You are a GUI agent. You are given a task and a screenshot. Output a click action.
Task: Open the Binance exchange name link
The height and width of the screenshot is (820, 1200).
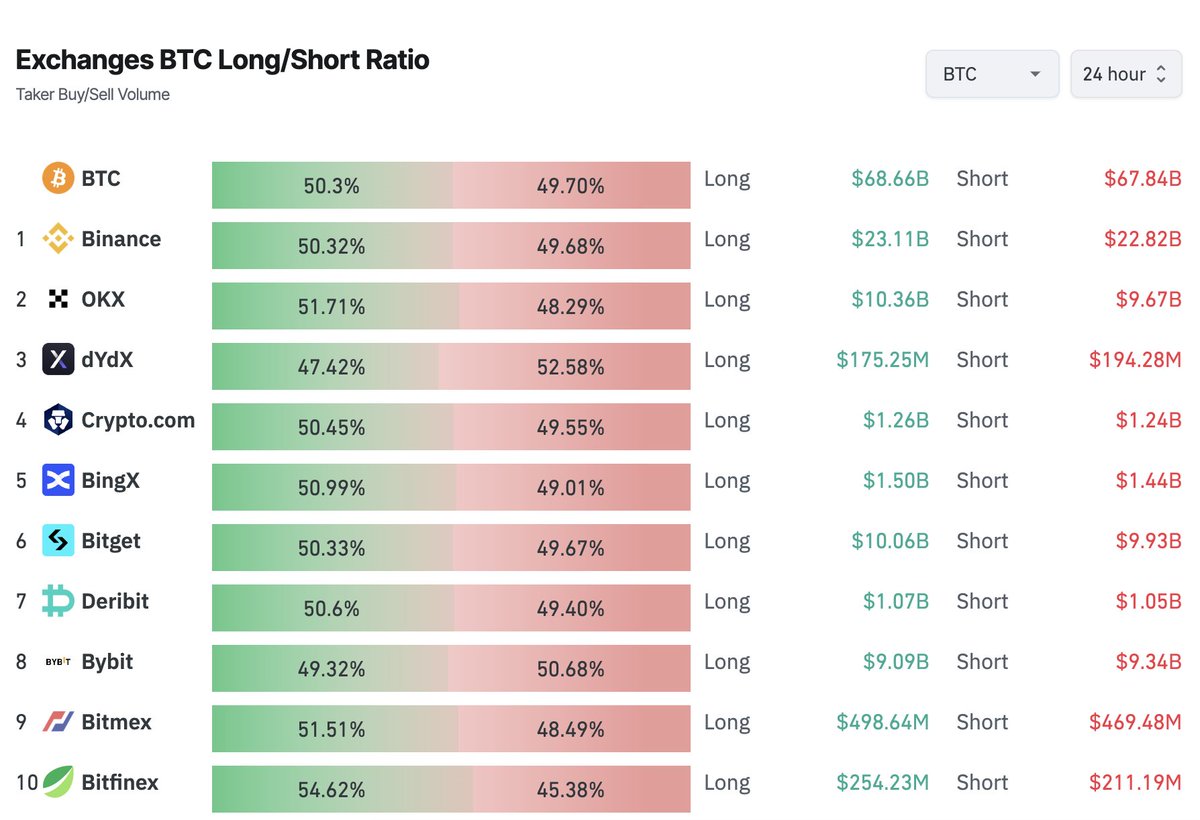point(121,239)
